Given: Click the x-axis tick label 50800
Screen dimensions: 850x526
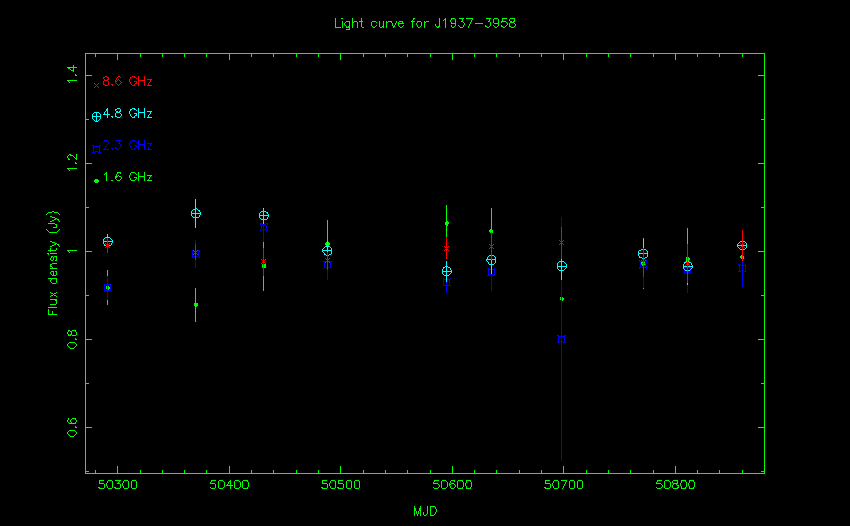Looking at the screenshot, I should tap(675, 485).
